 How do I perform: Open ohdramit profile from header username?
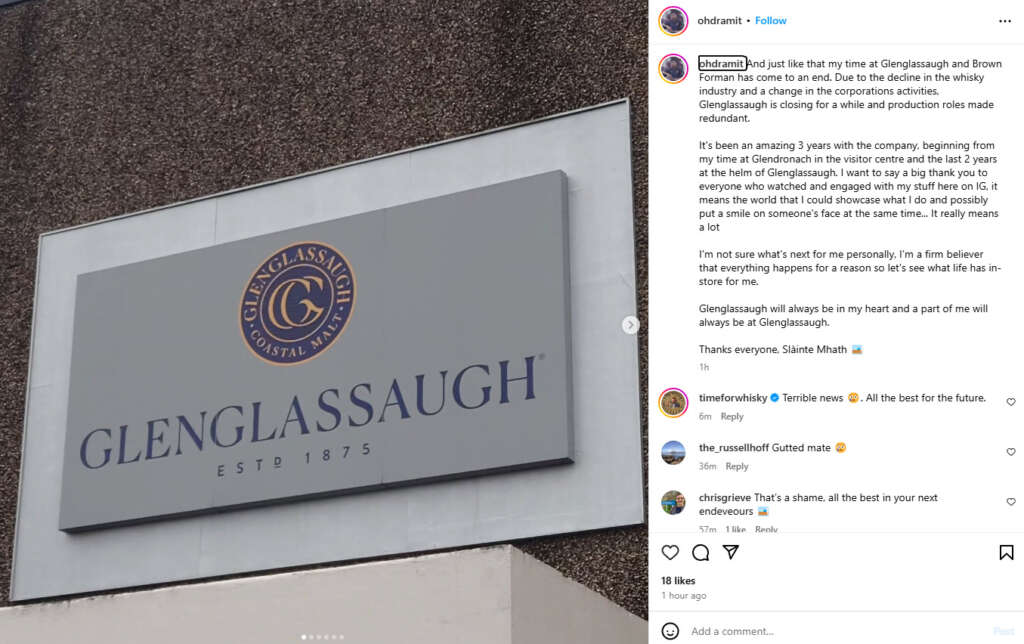pos(719,21)
